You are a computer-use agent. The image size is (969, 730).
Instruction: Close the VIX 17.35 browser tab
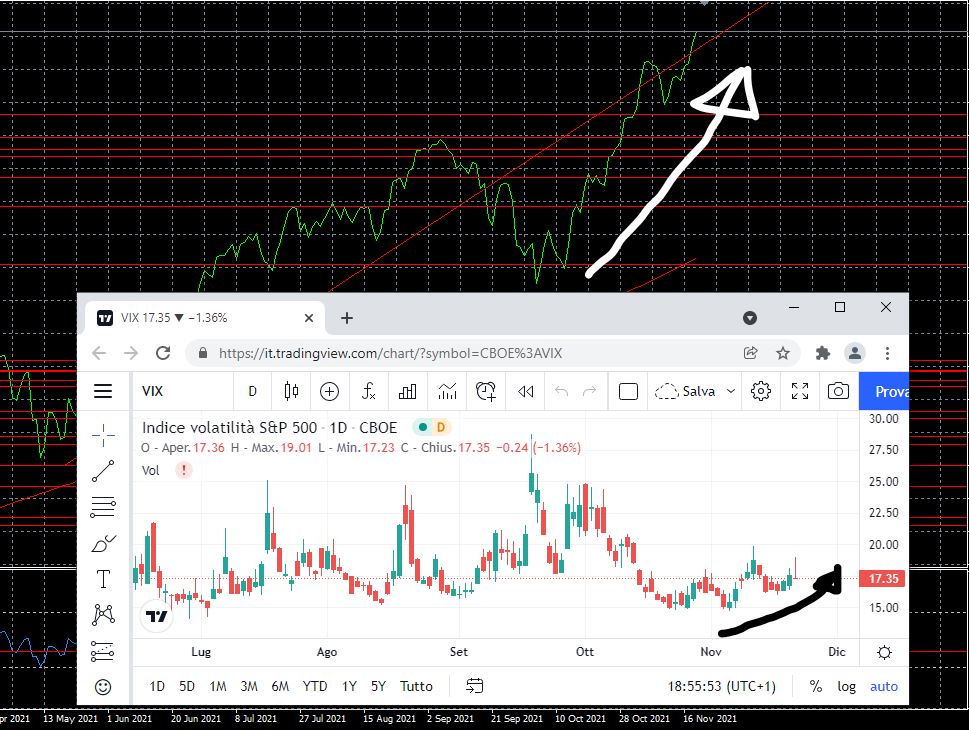tap(309, 318)
